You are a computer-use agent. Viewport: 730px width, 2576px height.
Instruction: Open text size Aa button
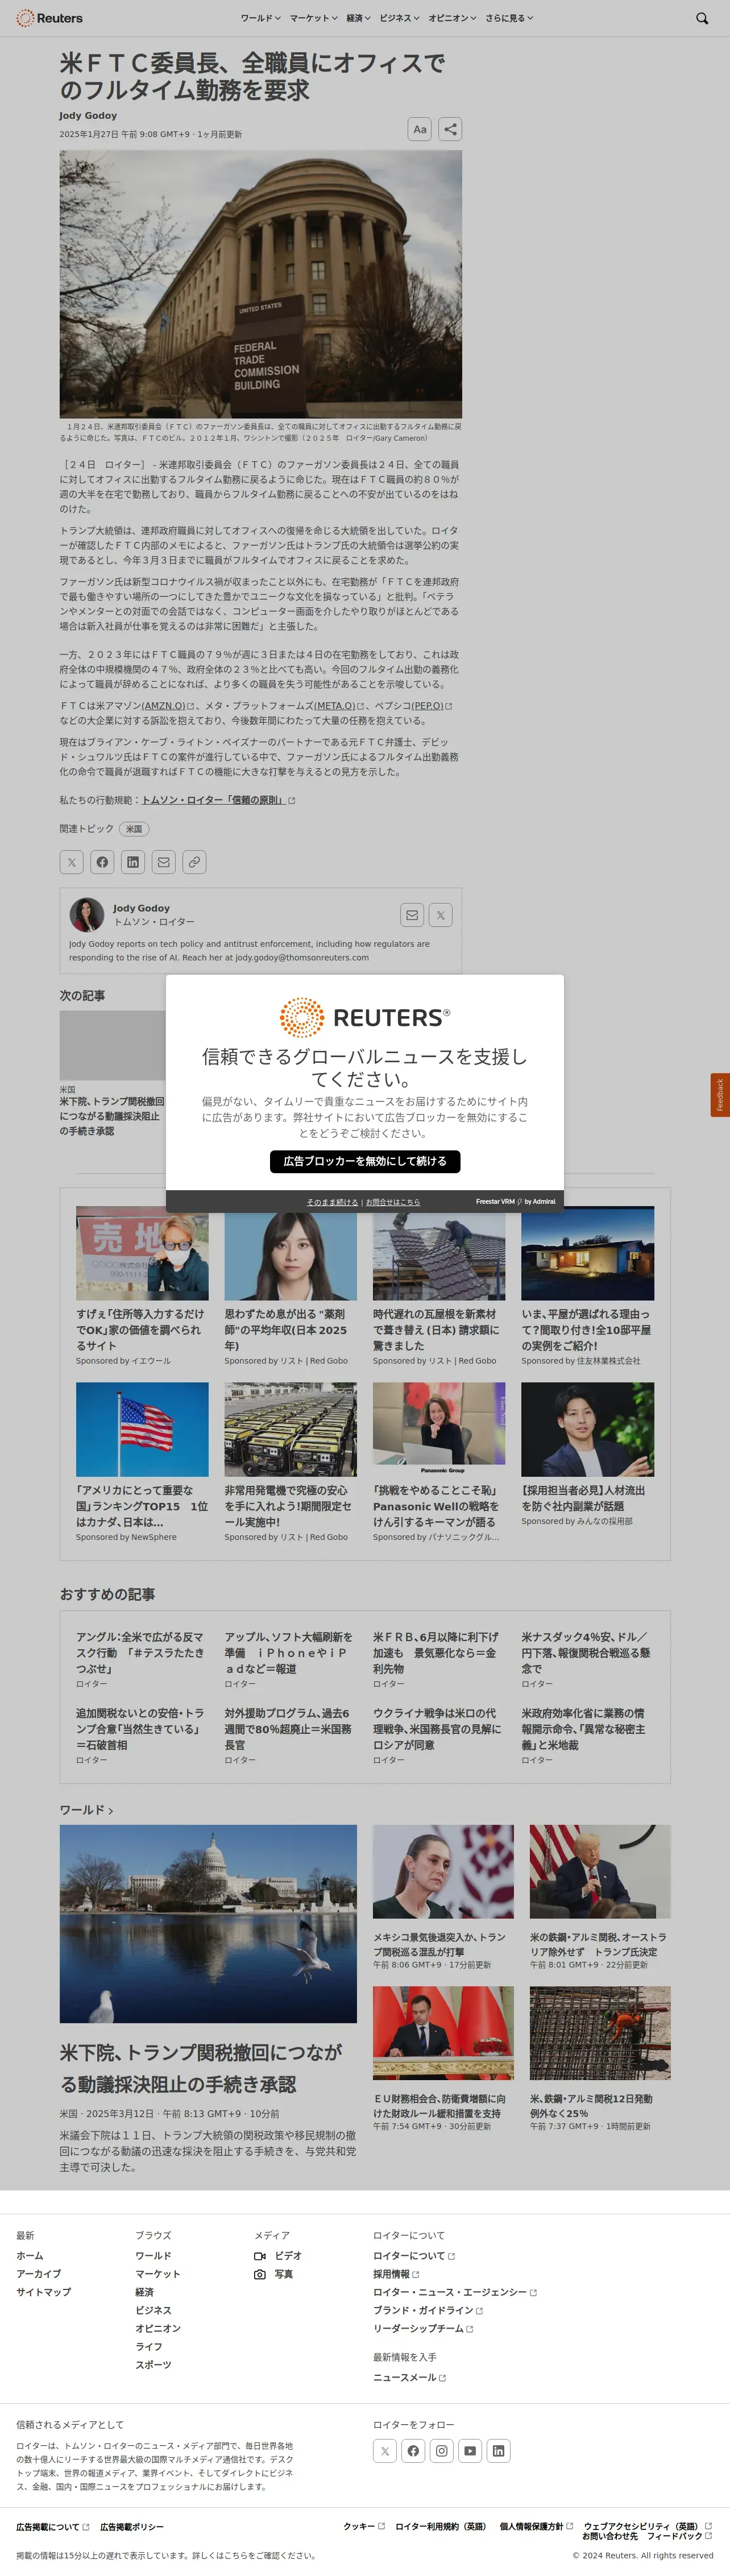coord(420,129)
